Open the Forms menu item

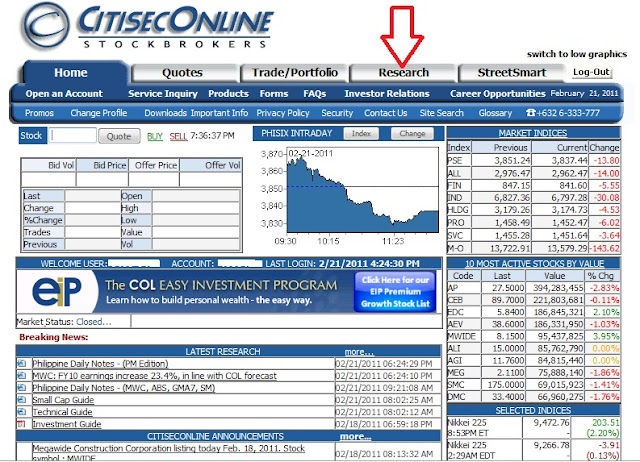(x=274, y=93)
